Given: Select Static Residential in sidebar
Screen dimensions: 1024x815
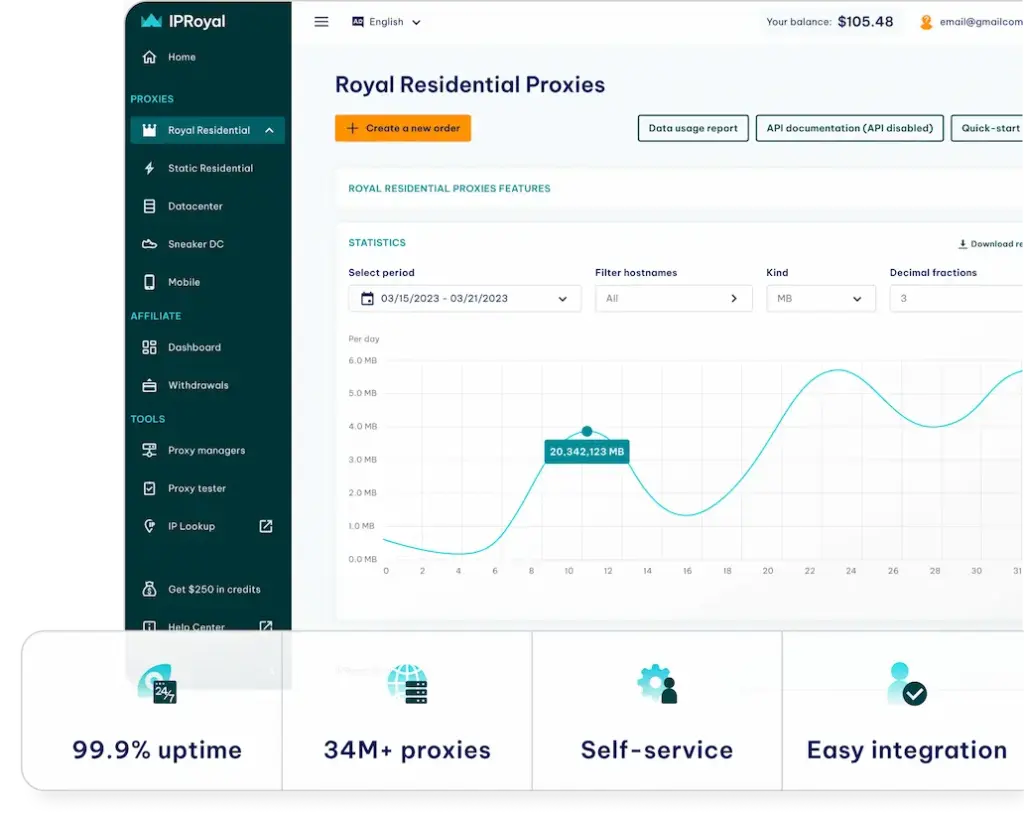Looking at the screenshot, I should pos(208,168).
